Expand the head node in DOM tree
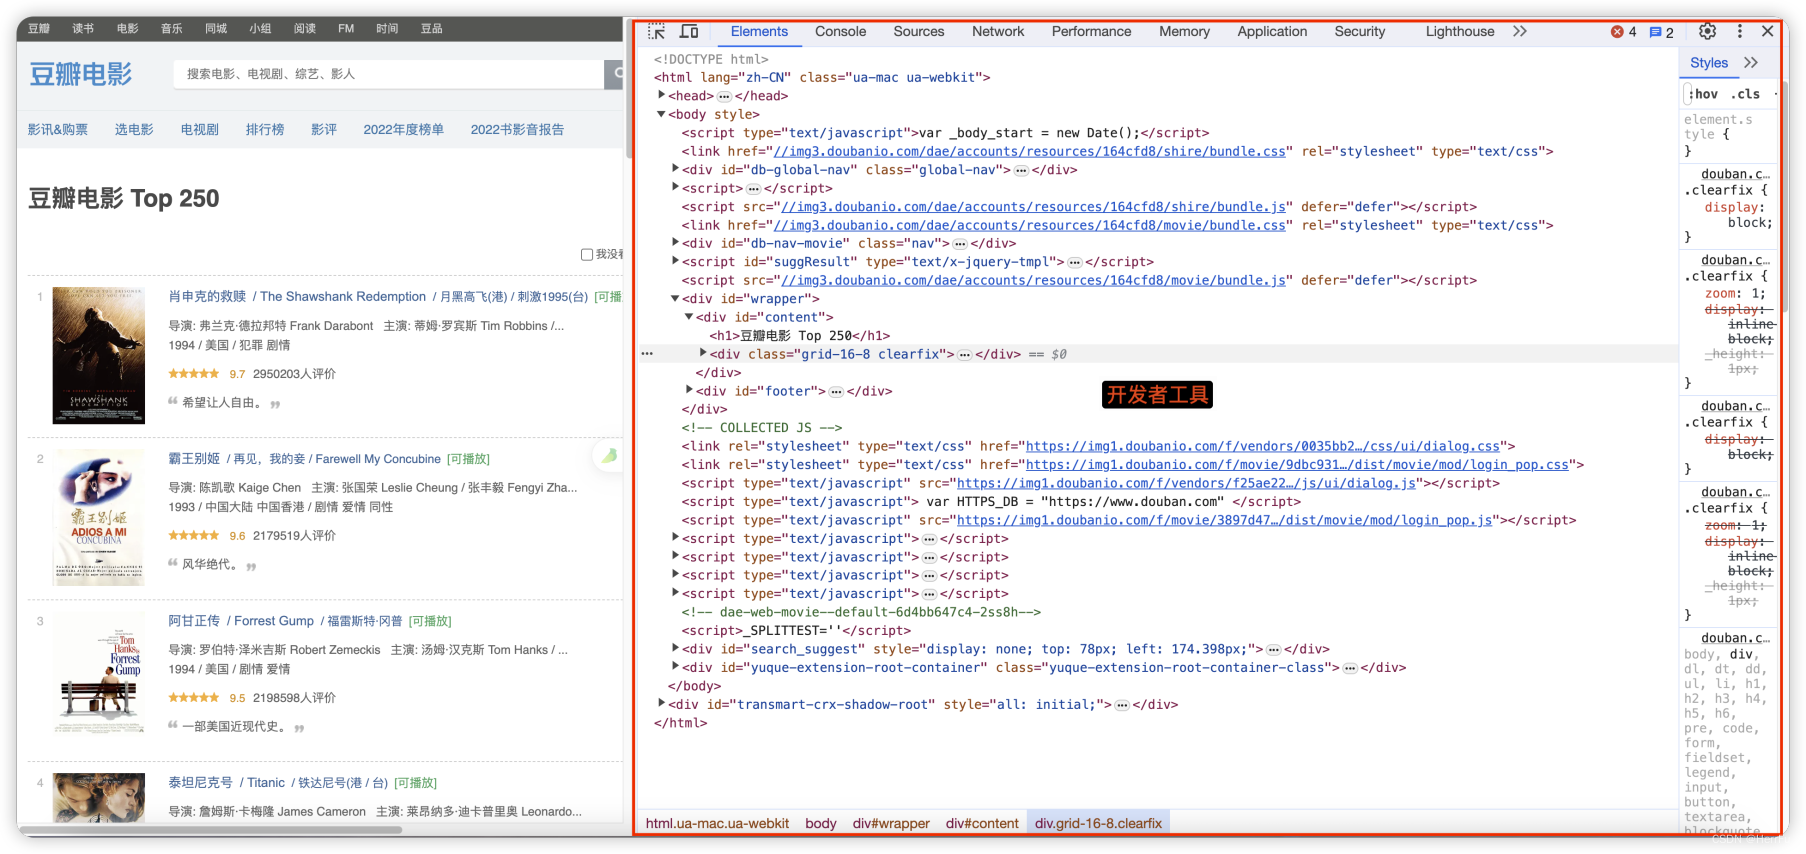 click(x=661, y=95)
